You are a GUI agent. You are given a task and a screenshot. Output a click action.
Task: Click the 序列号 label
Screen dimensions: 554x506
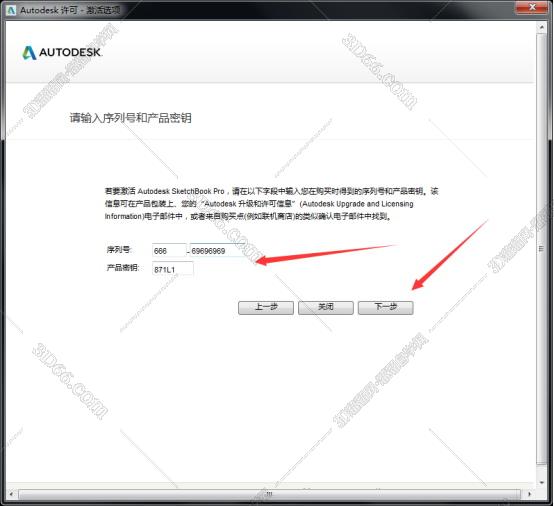coord(119,250)
